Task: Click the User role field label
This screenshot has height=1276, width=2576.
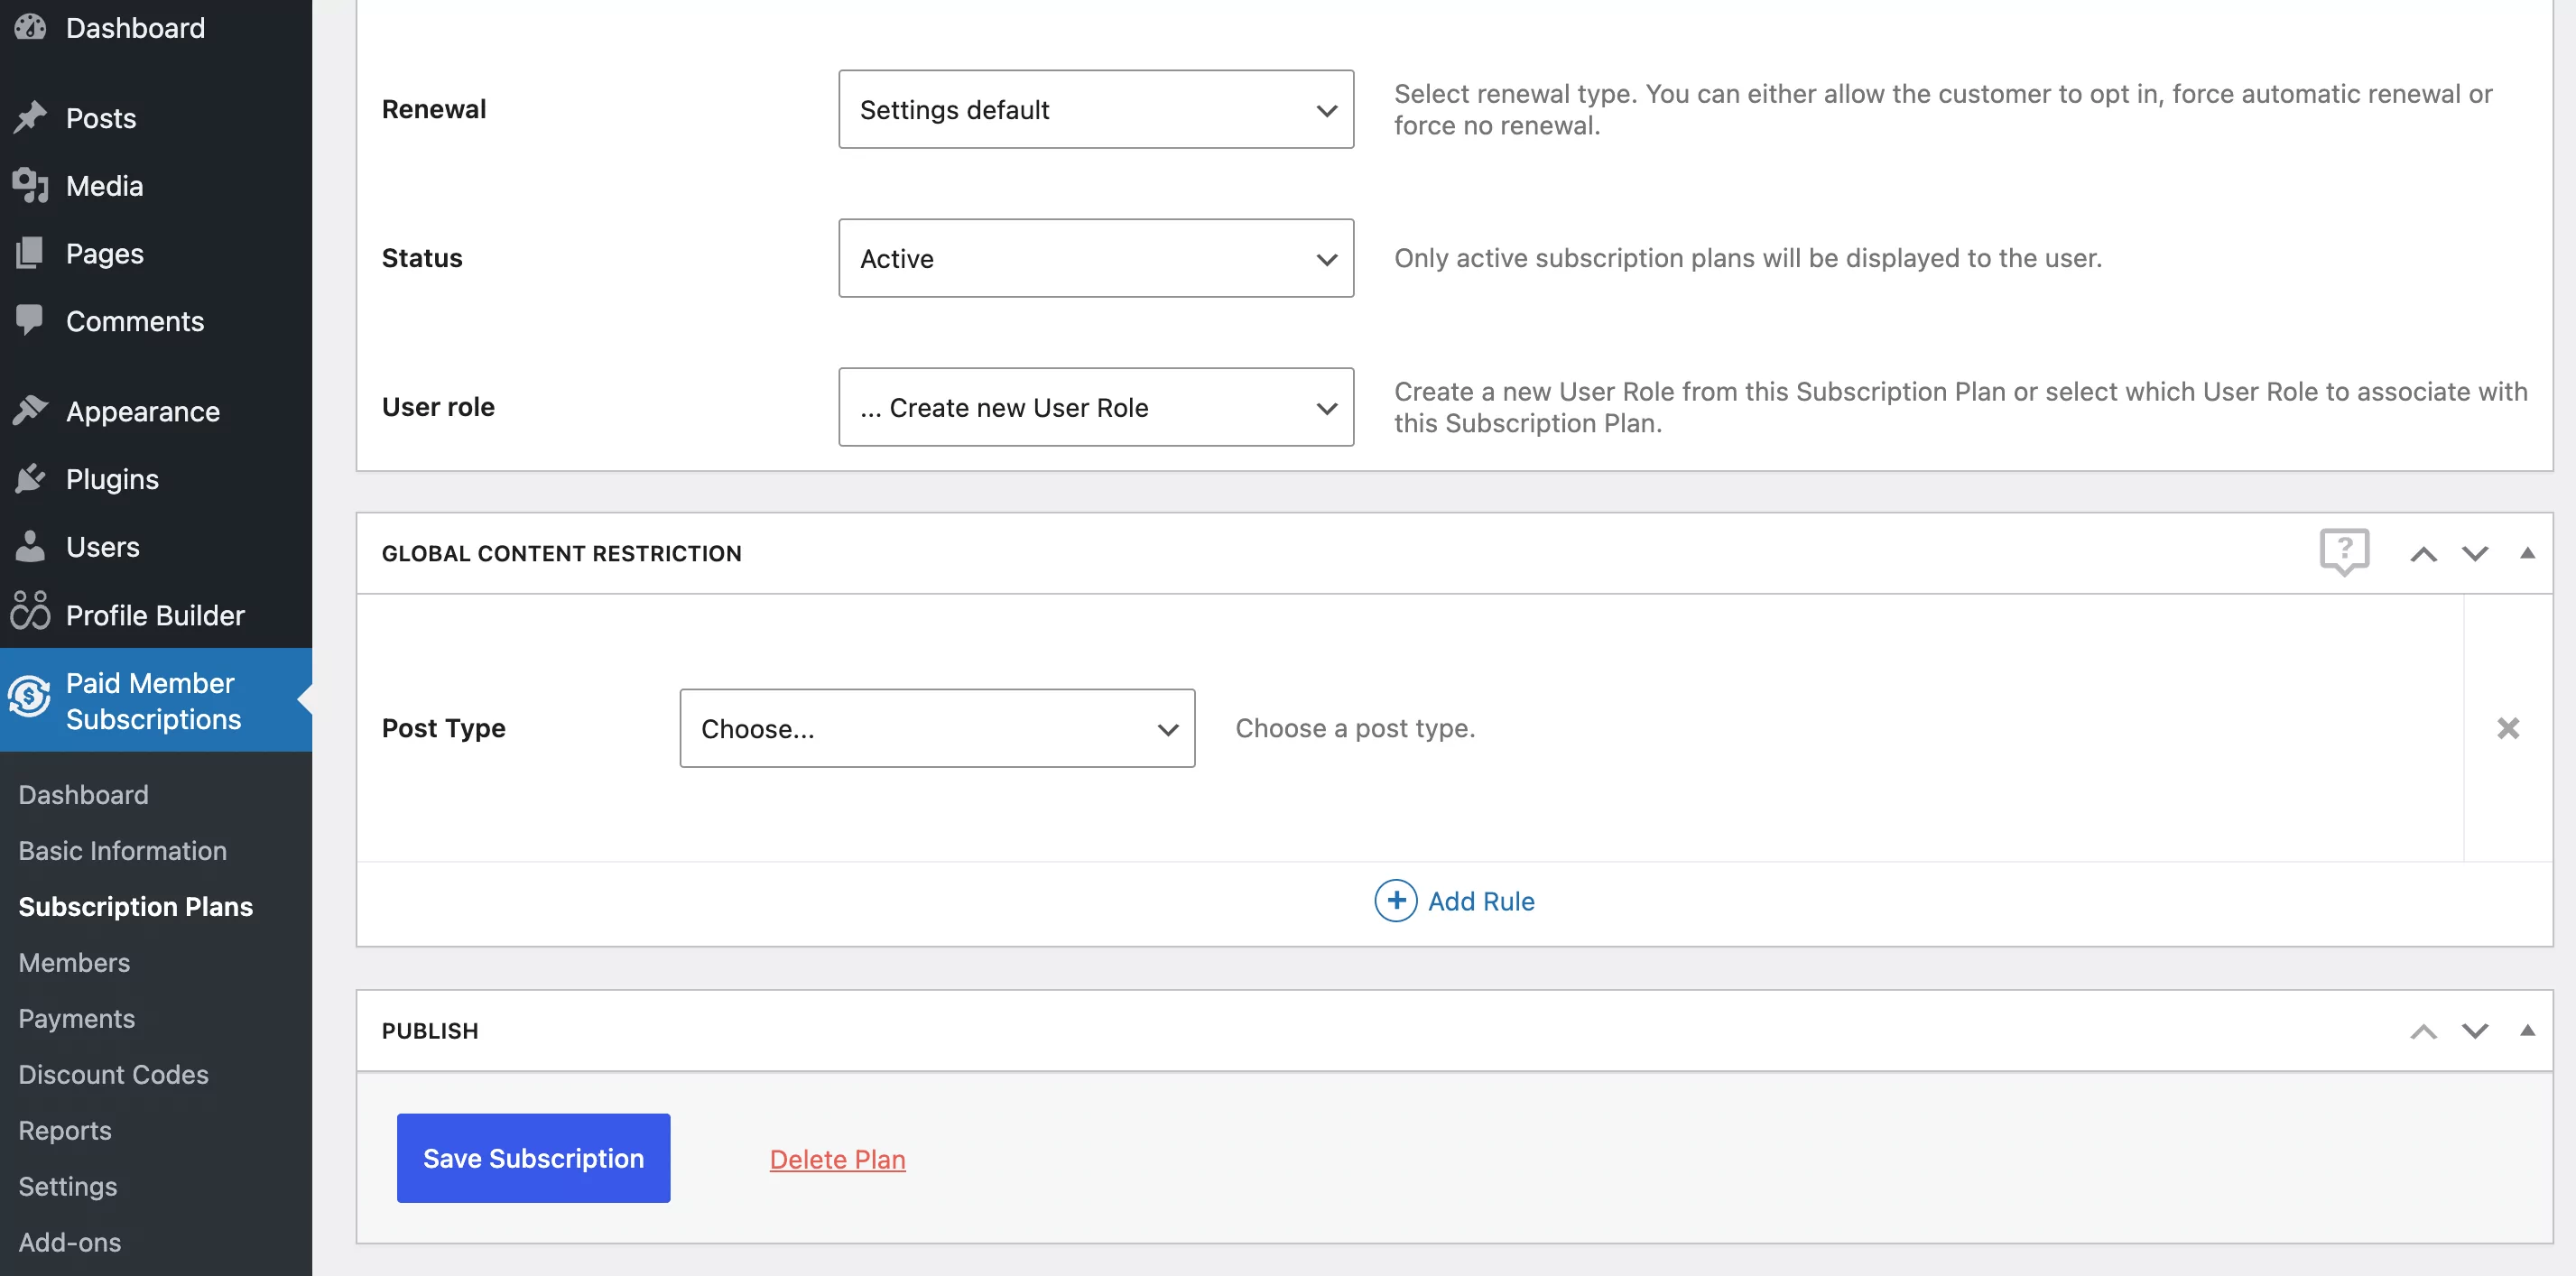Action: point(438,407)
